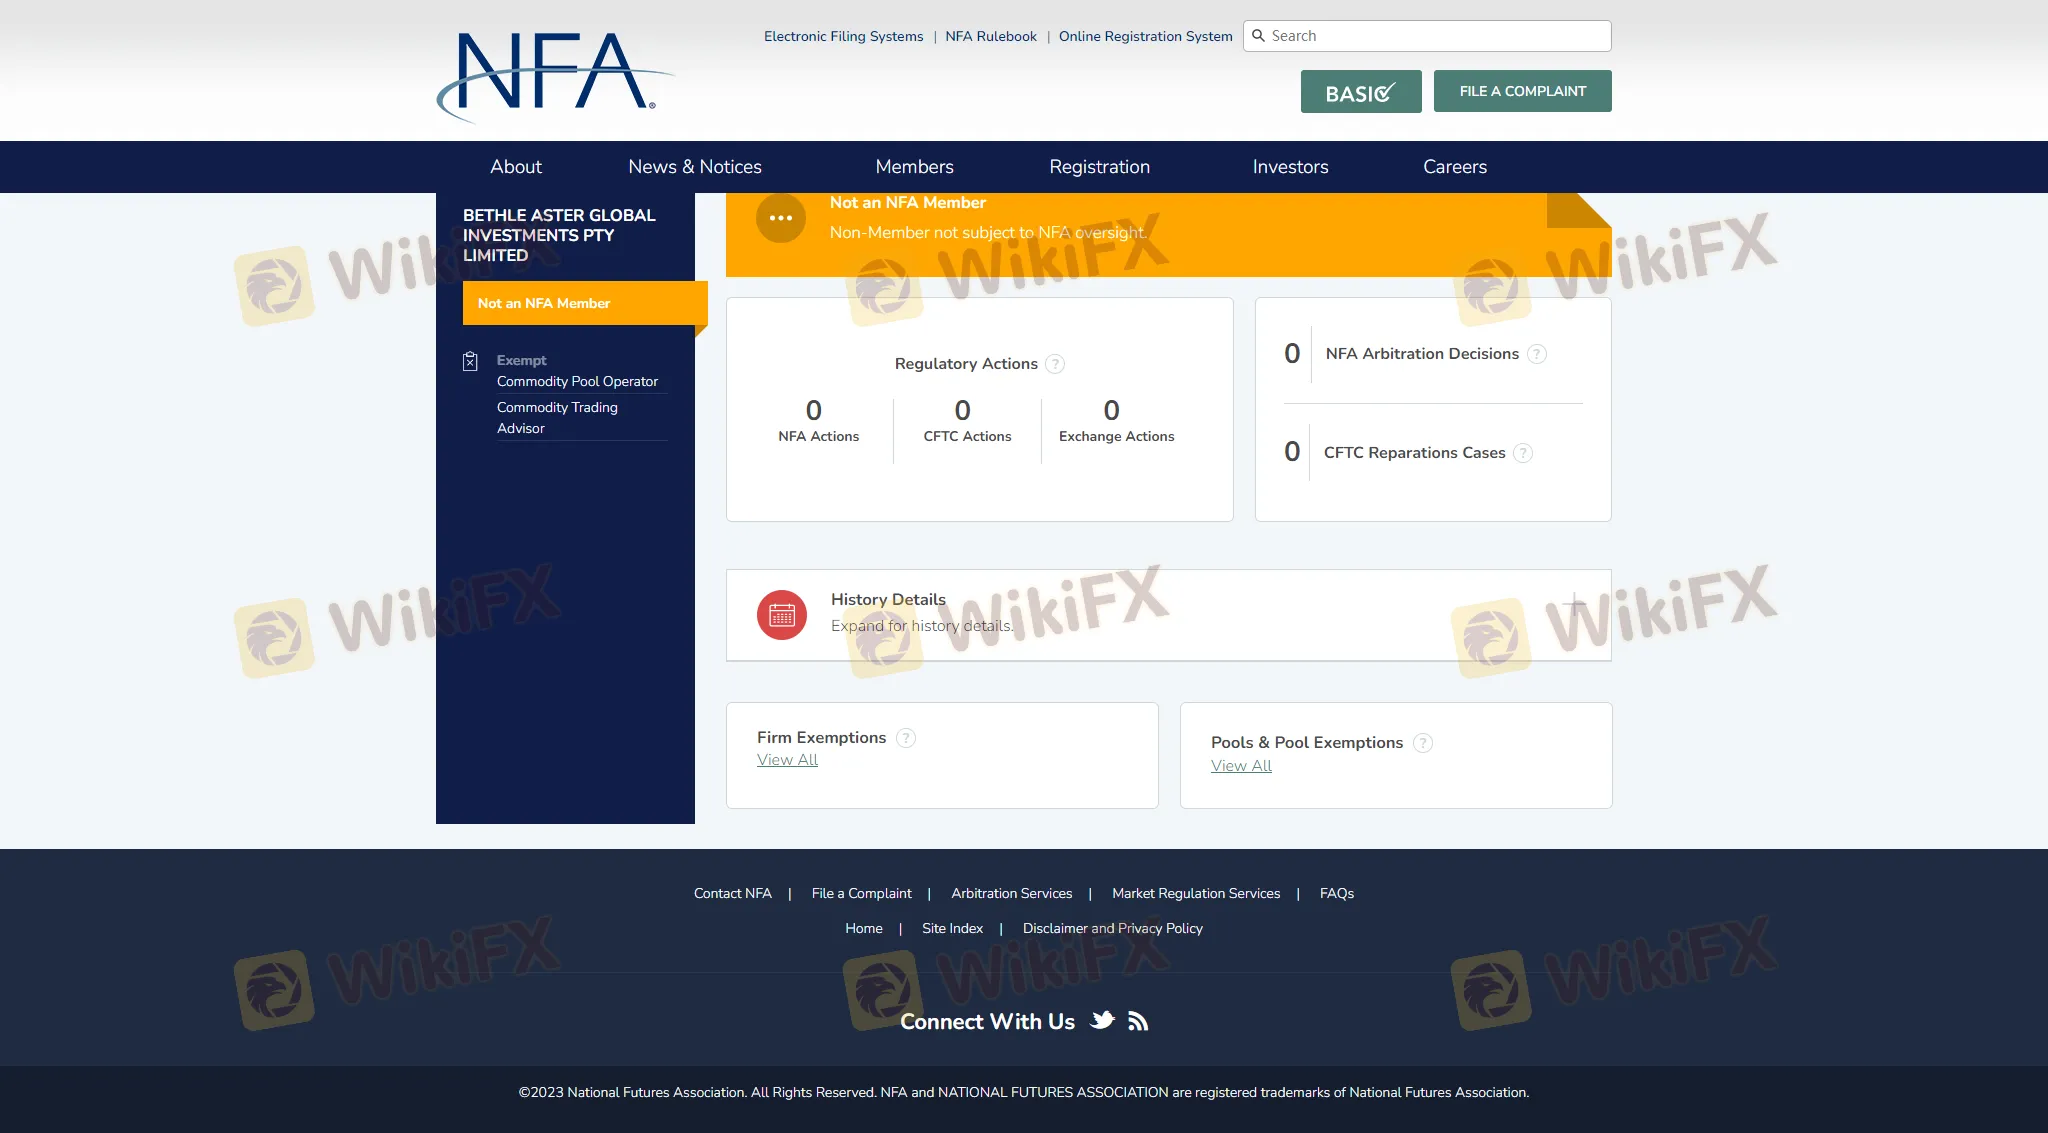
Task: Open Contact NFA footer link
Action: 733,893
